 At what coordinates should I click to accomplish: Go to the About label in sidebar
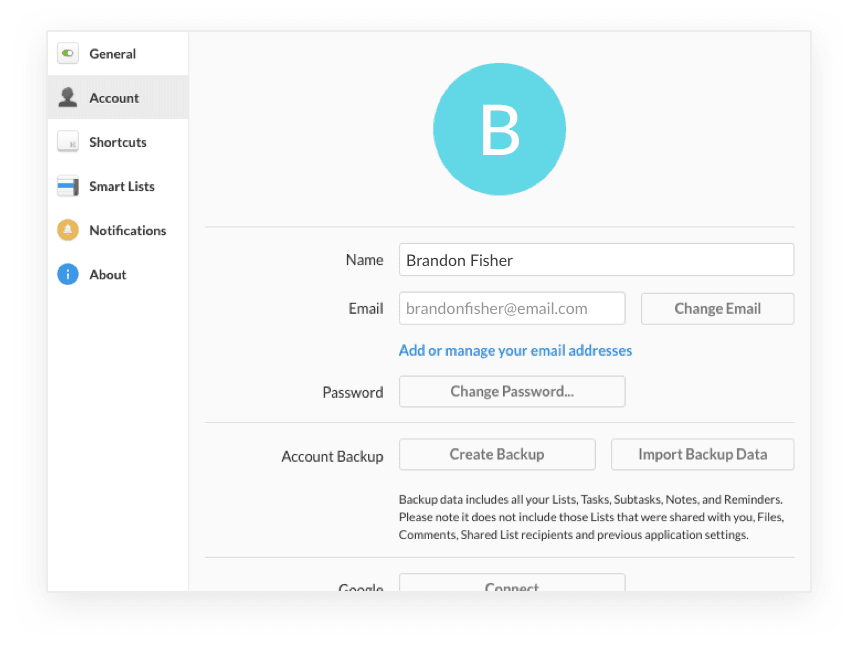tap(108, 275)
